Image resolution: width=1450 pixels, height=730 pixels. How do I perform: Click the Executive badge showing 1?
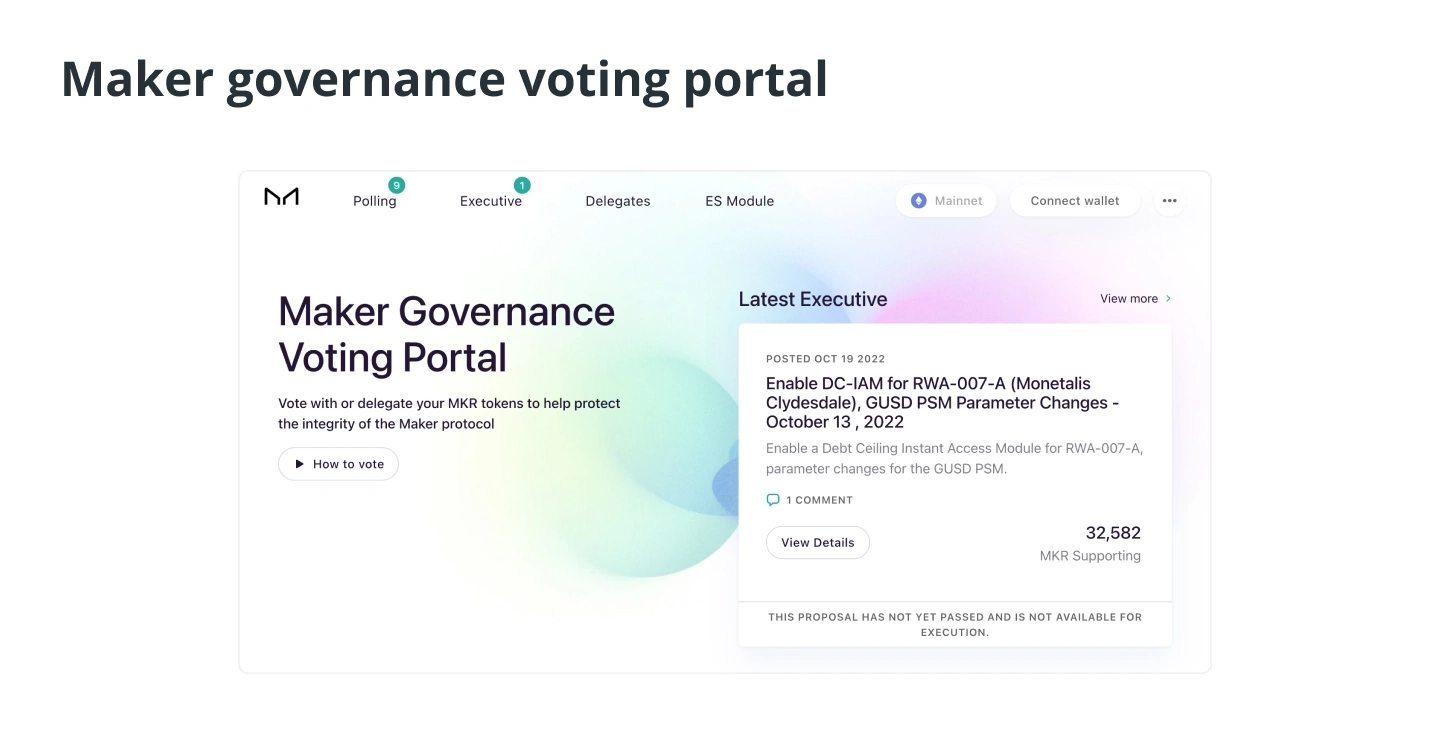pos(522,185)
